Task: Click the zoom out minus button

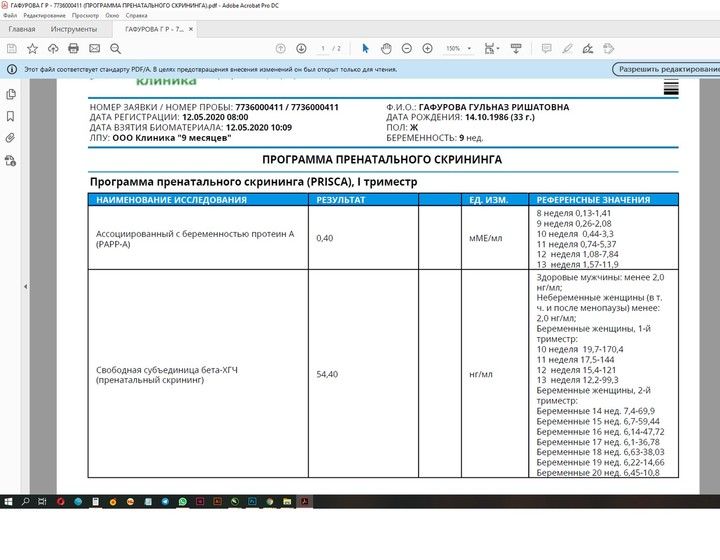Action: click(408, 48)
